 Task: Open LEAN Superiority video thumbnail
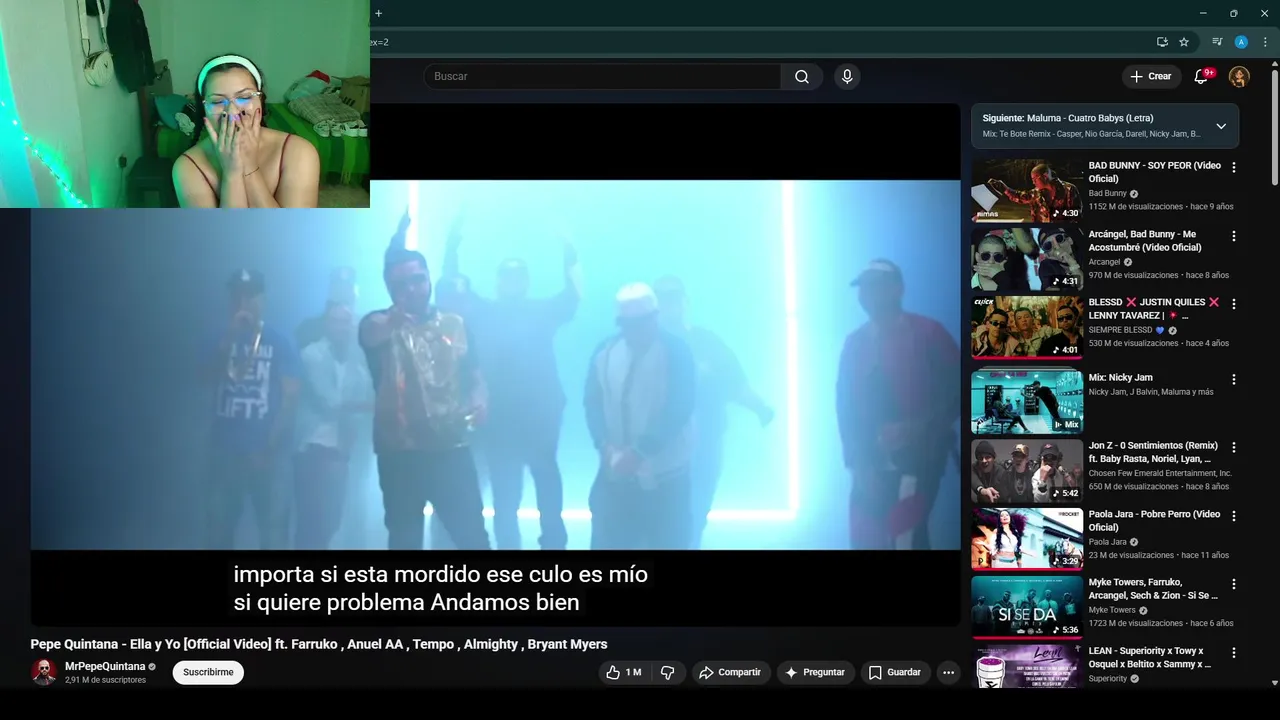tap(1027, 665)
